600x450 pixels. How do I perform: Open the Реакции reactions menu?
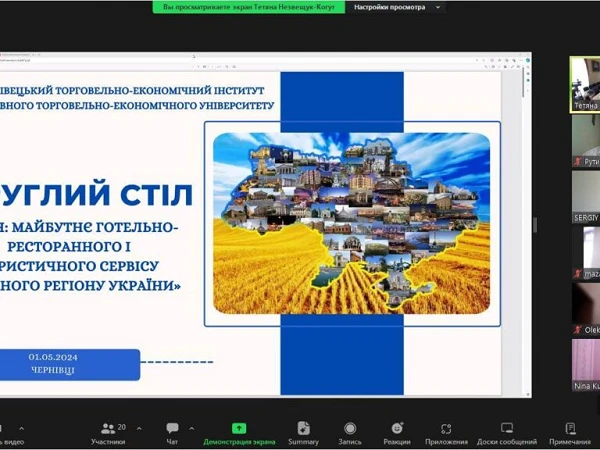tap(397, 433)
